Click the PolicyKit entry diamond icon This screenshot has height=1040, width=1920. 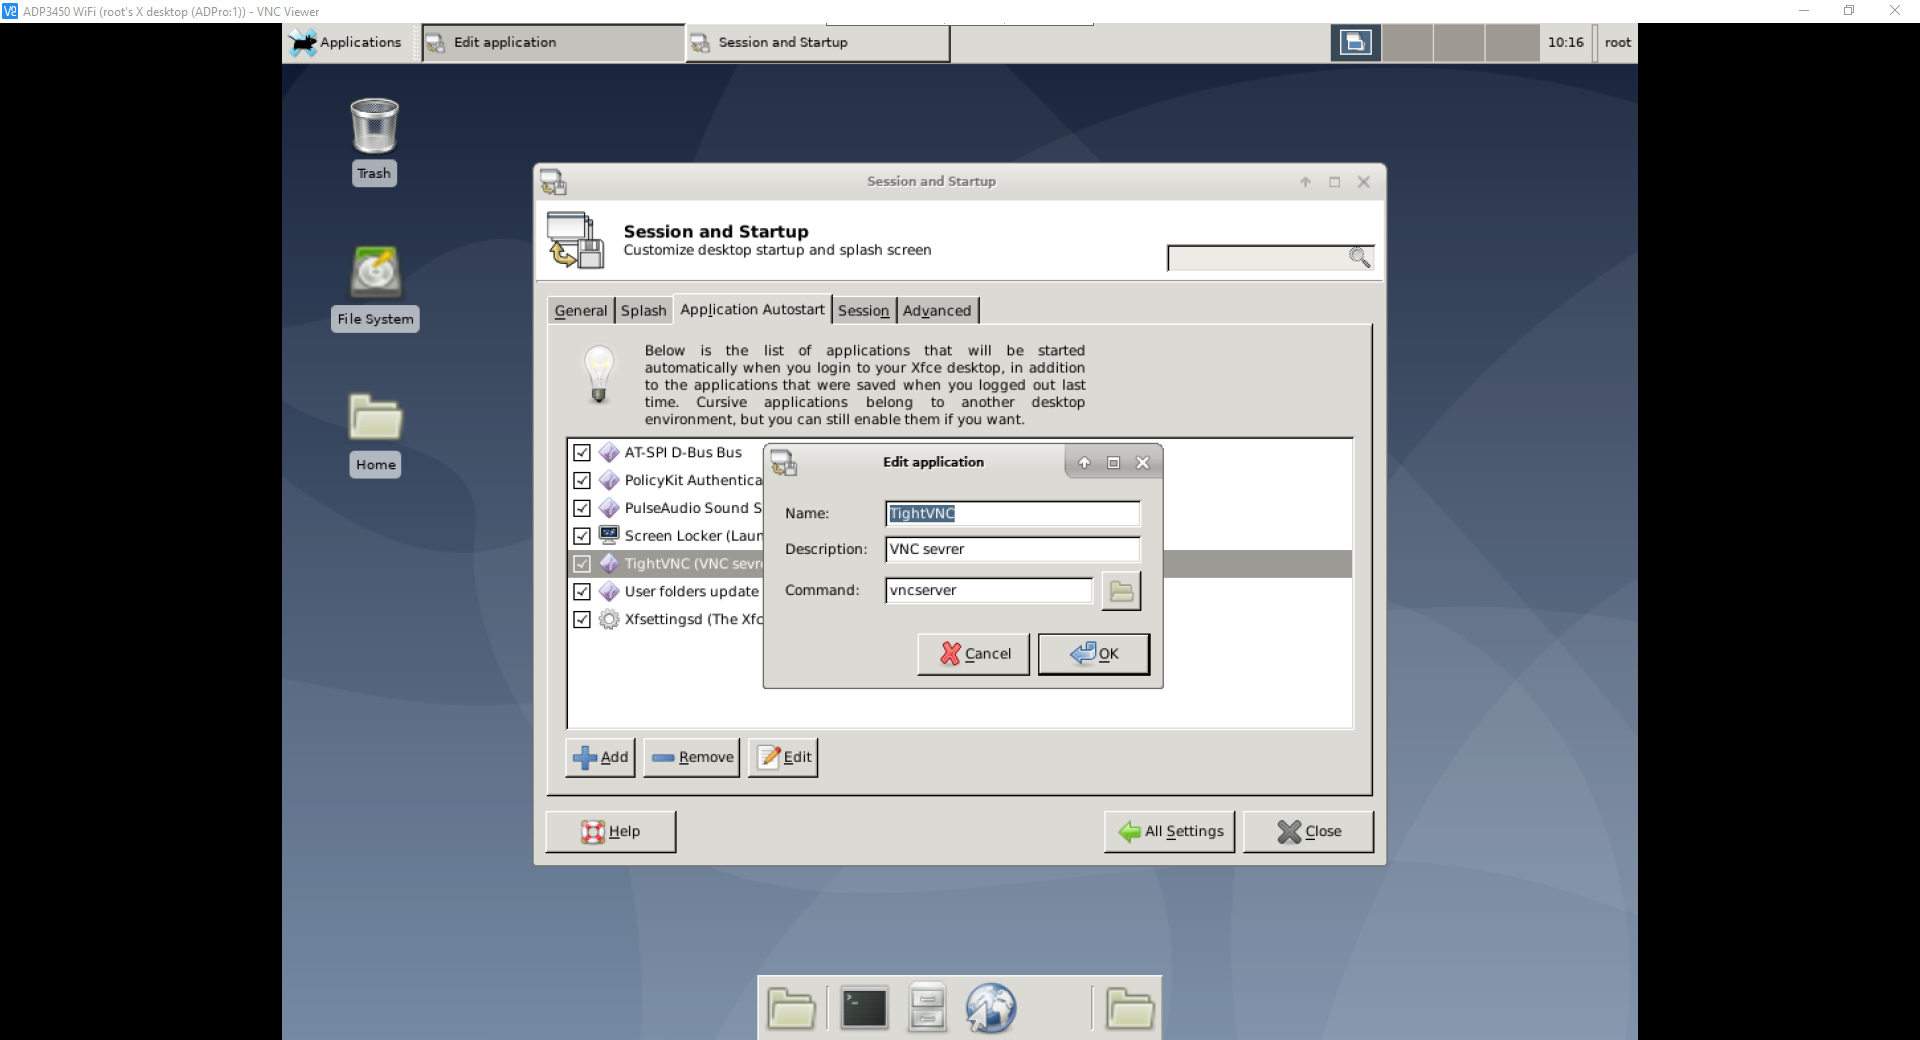pyautogui.click(x=609, y=481)
